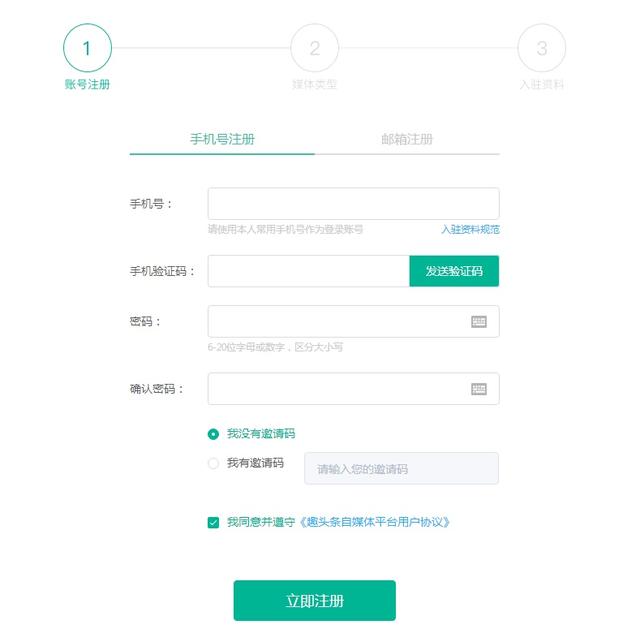
Task: Open the 趣头条自媒体平台用户协议 link
Action: tap(375, 522)
